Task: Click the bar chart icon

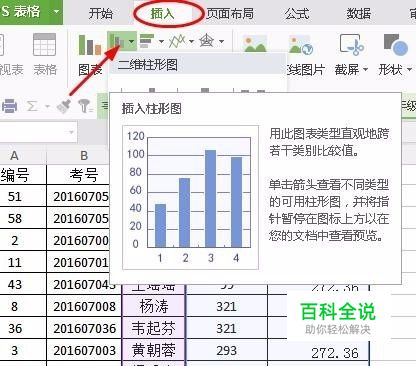Action: click(147, 41)
